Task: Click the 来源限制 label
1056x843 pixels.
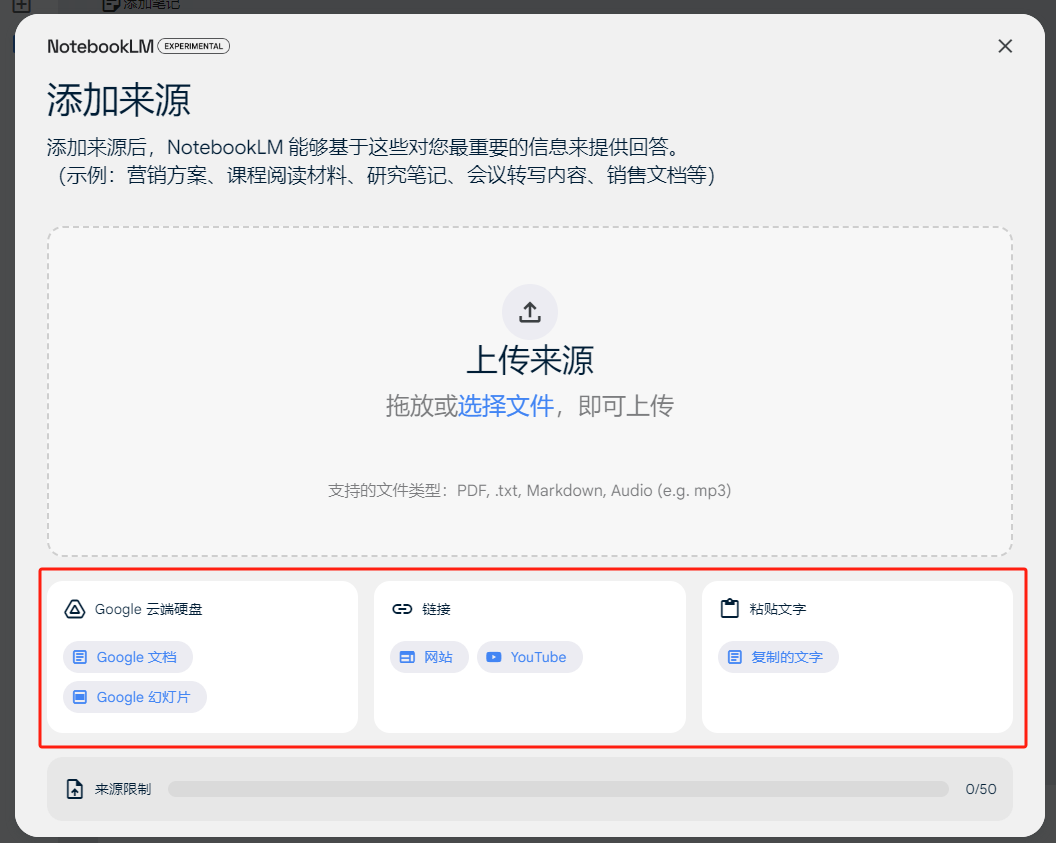Action: coord(123,789)
